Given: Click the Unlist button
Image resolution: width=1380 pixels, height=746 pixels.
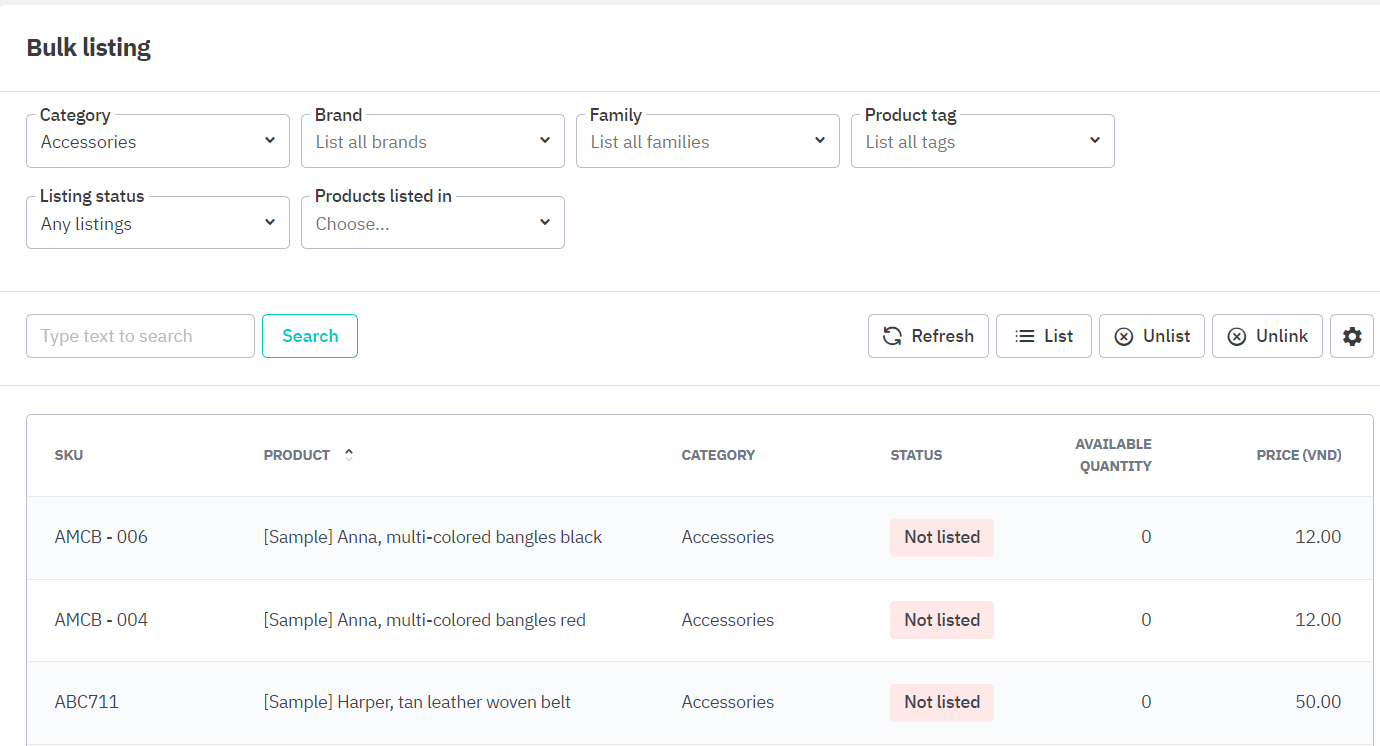Looking at the screenshot, I should pos(1151,336).
